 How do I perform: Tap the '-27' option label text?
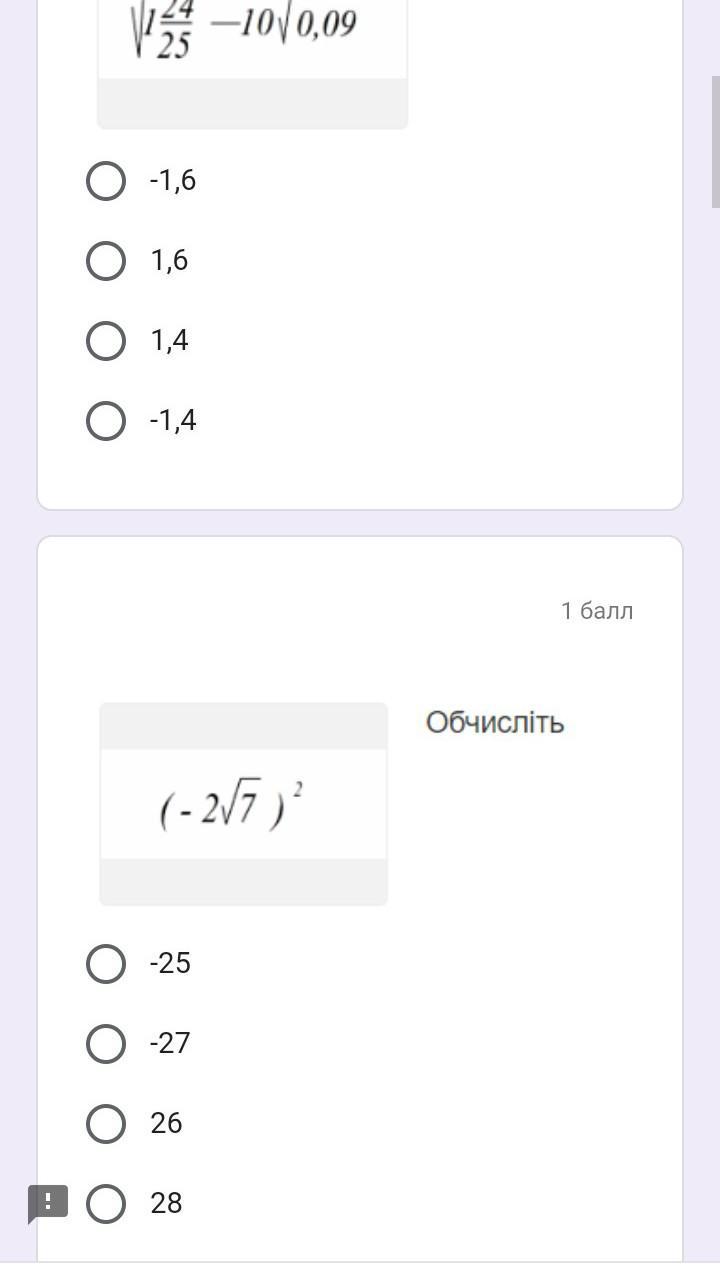pos(170,1043)
